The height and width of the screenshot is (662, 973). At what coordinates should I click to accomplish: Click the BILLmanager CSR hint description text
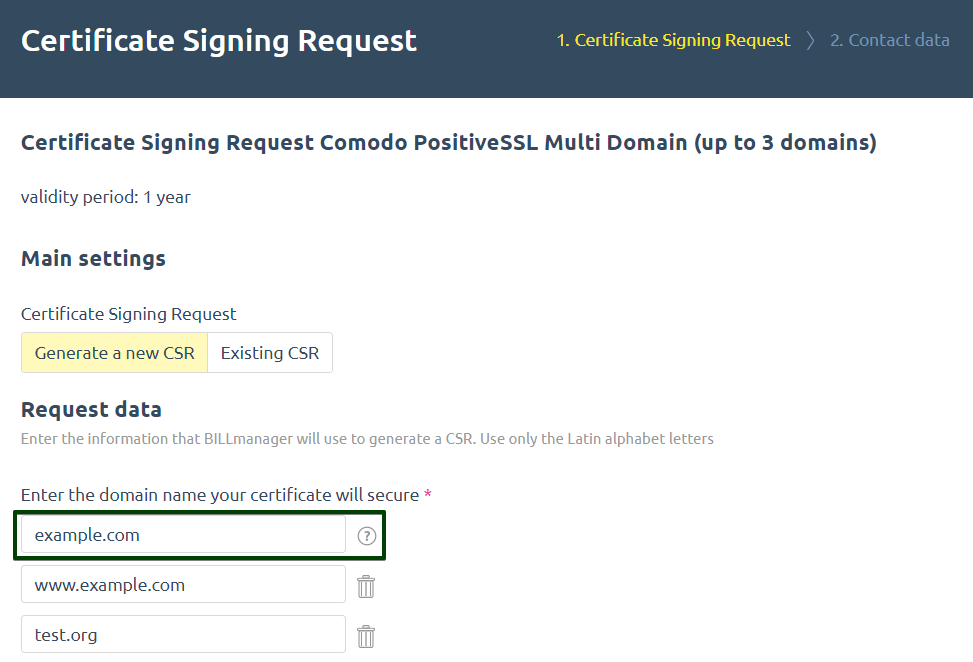click(367, 439)
